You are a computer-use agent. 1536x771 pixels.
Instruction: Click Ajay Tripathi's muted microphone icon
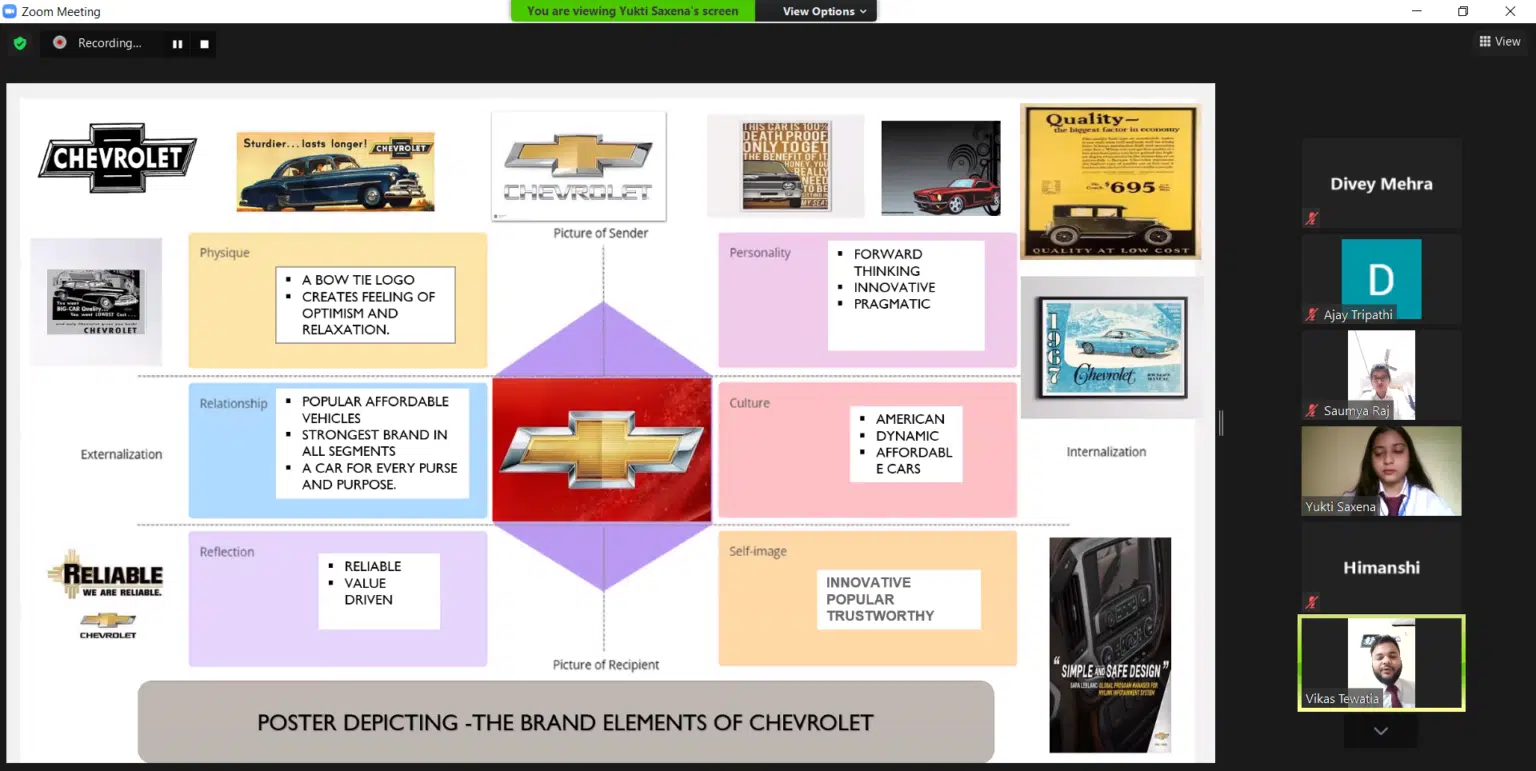pyautogui.click(x=1311, y=315)
